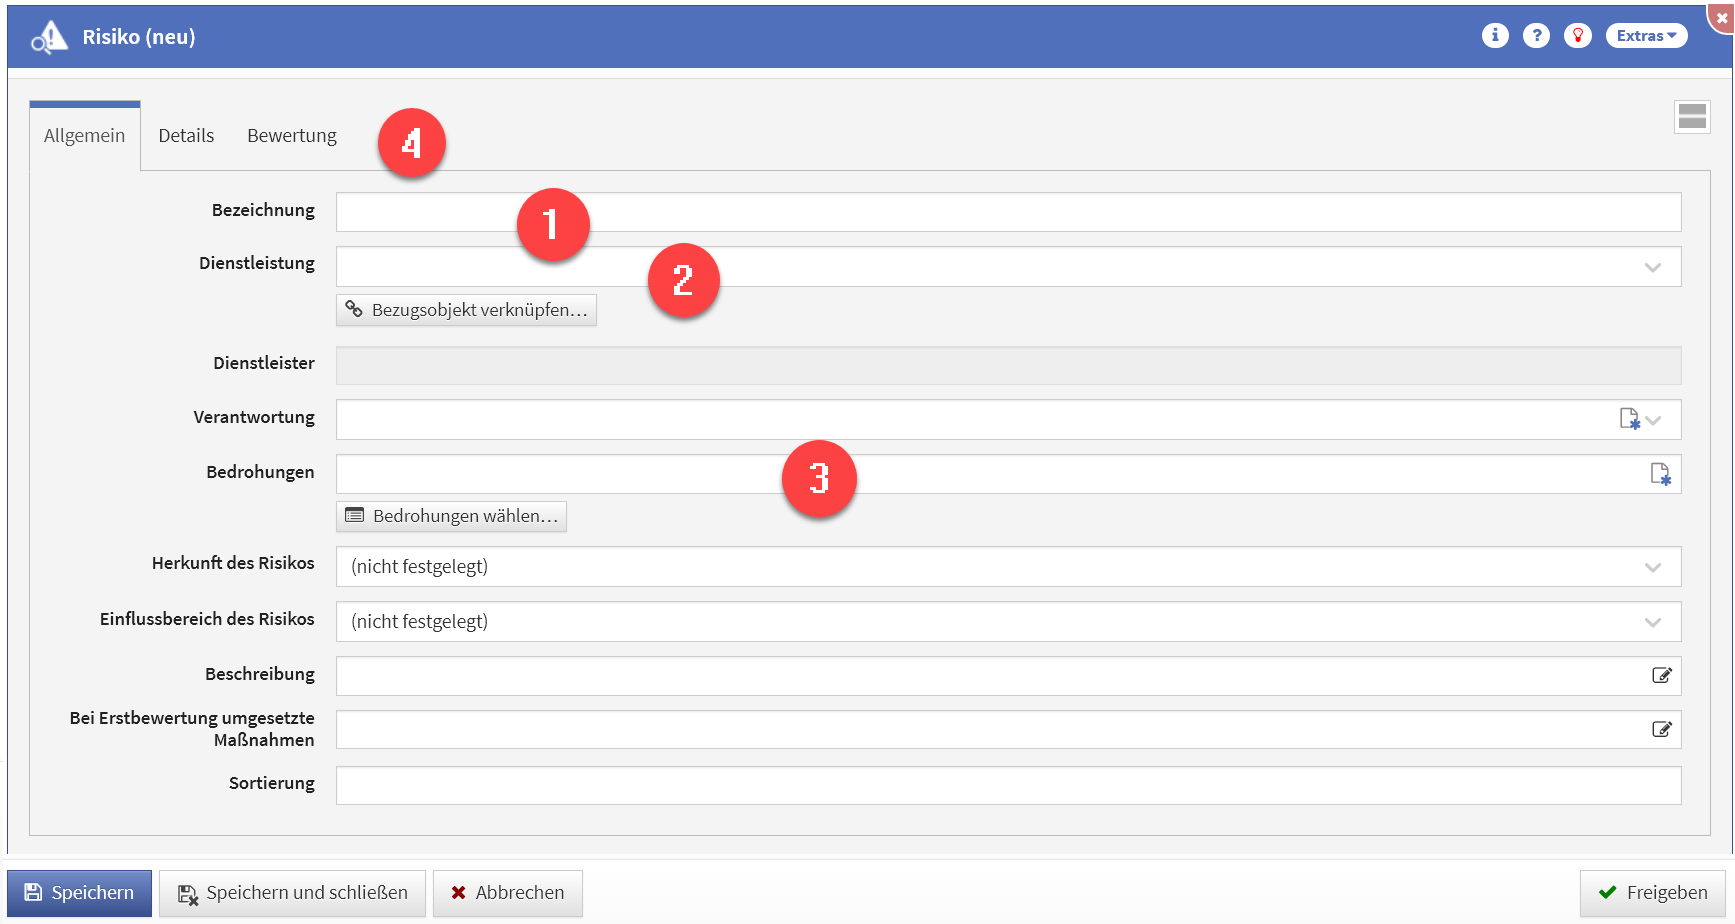1735x924 pixels.
Task: Focus the Bedrohungen input field
Action: [x=1008, y=474]
